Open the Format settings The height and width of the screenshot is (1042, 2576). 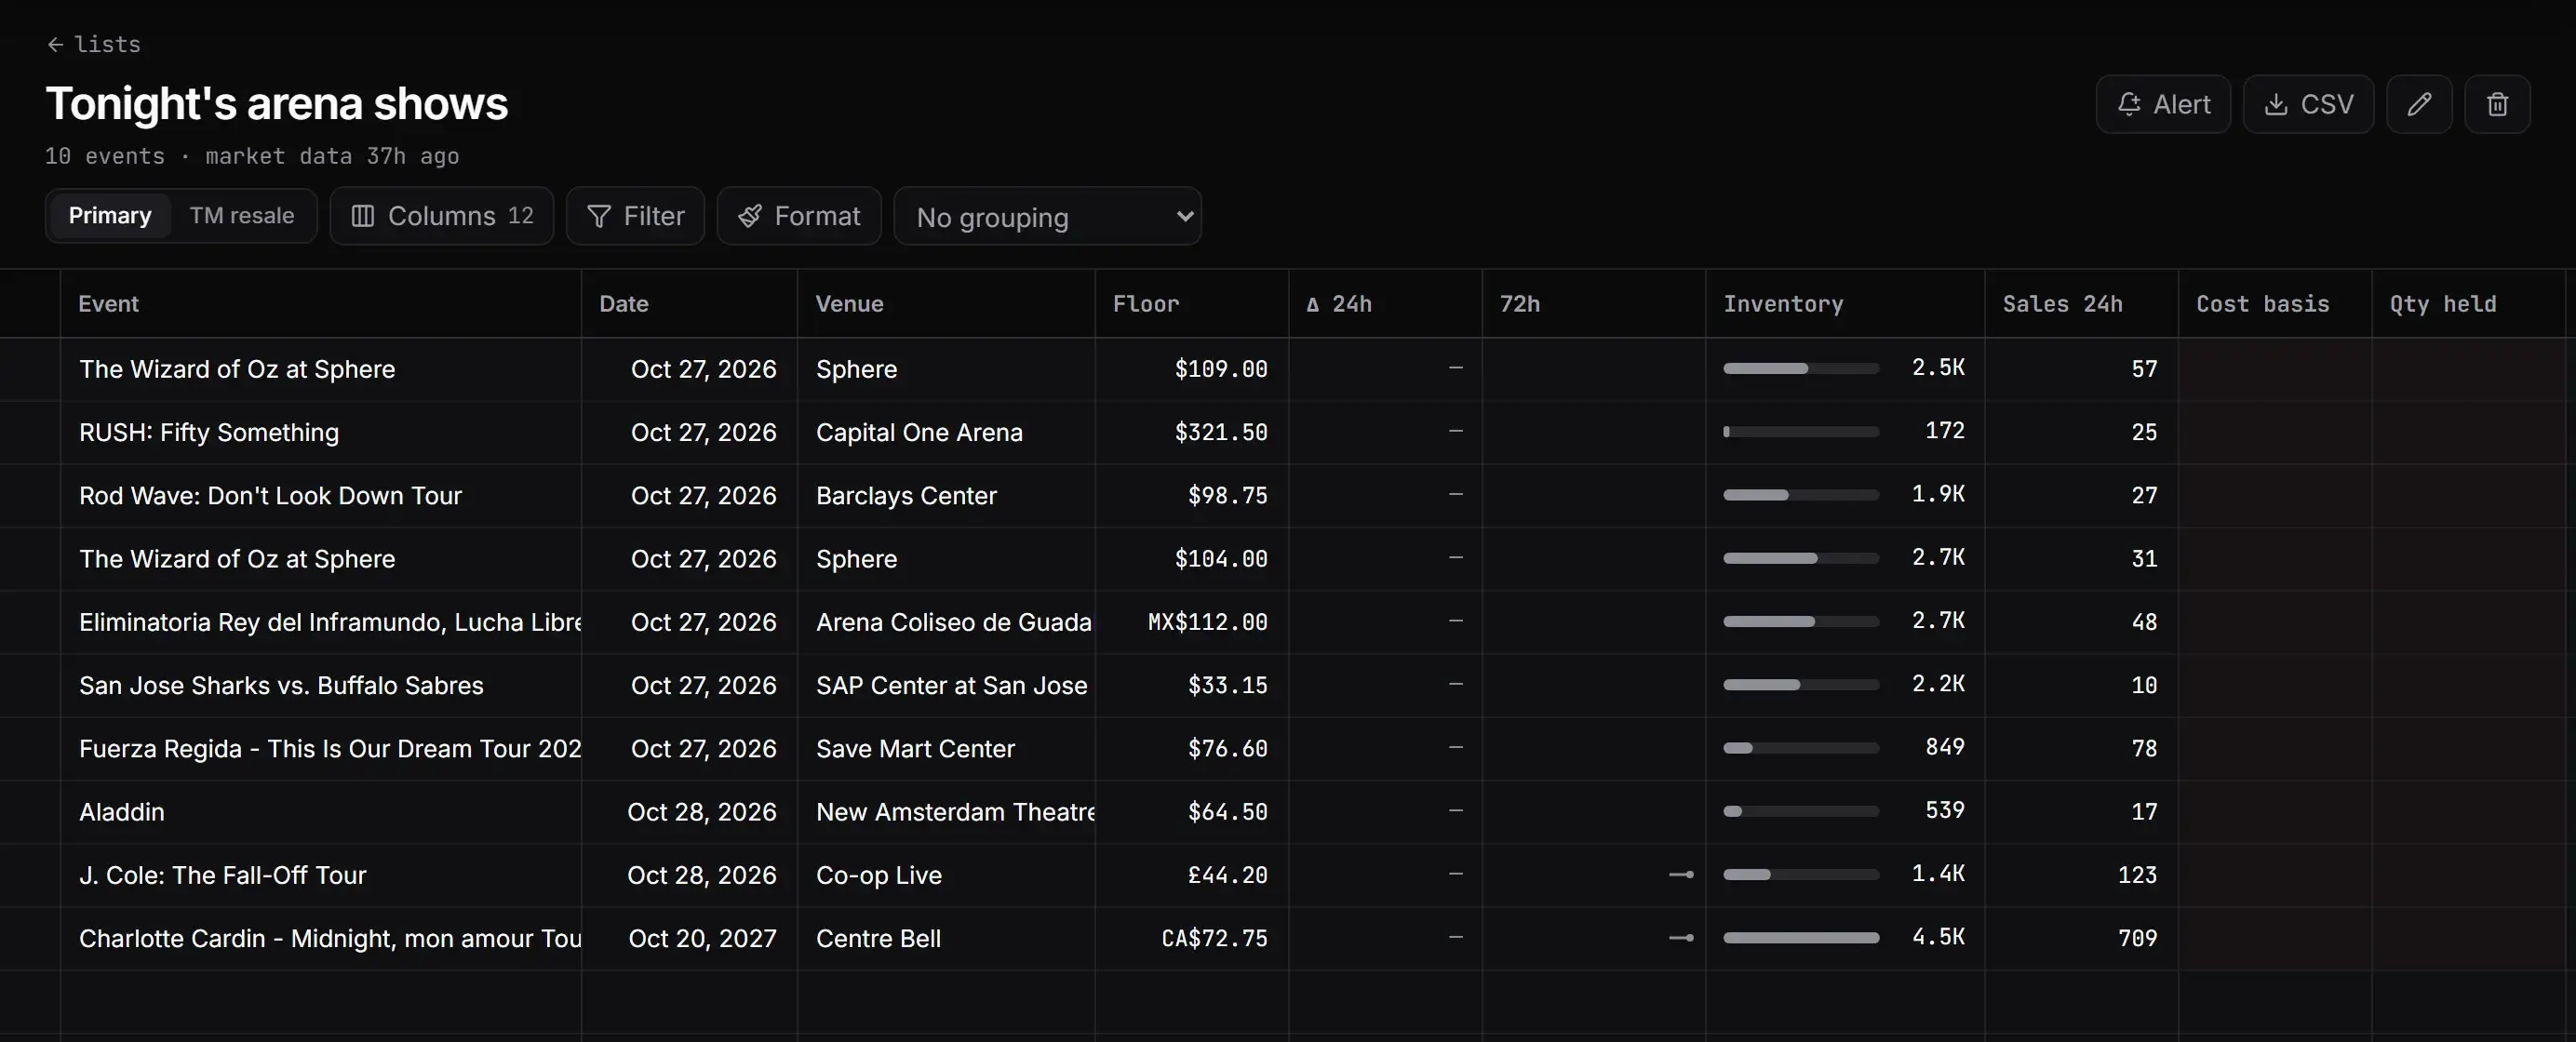coord(799,216)
